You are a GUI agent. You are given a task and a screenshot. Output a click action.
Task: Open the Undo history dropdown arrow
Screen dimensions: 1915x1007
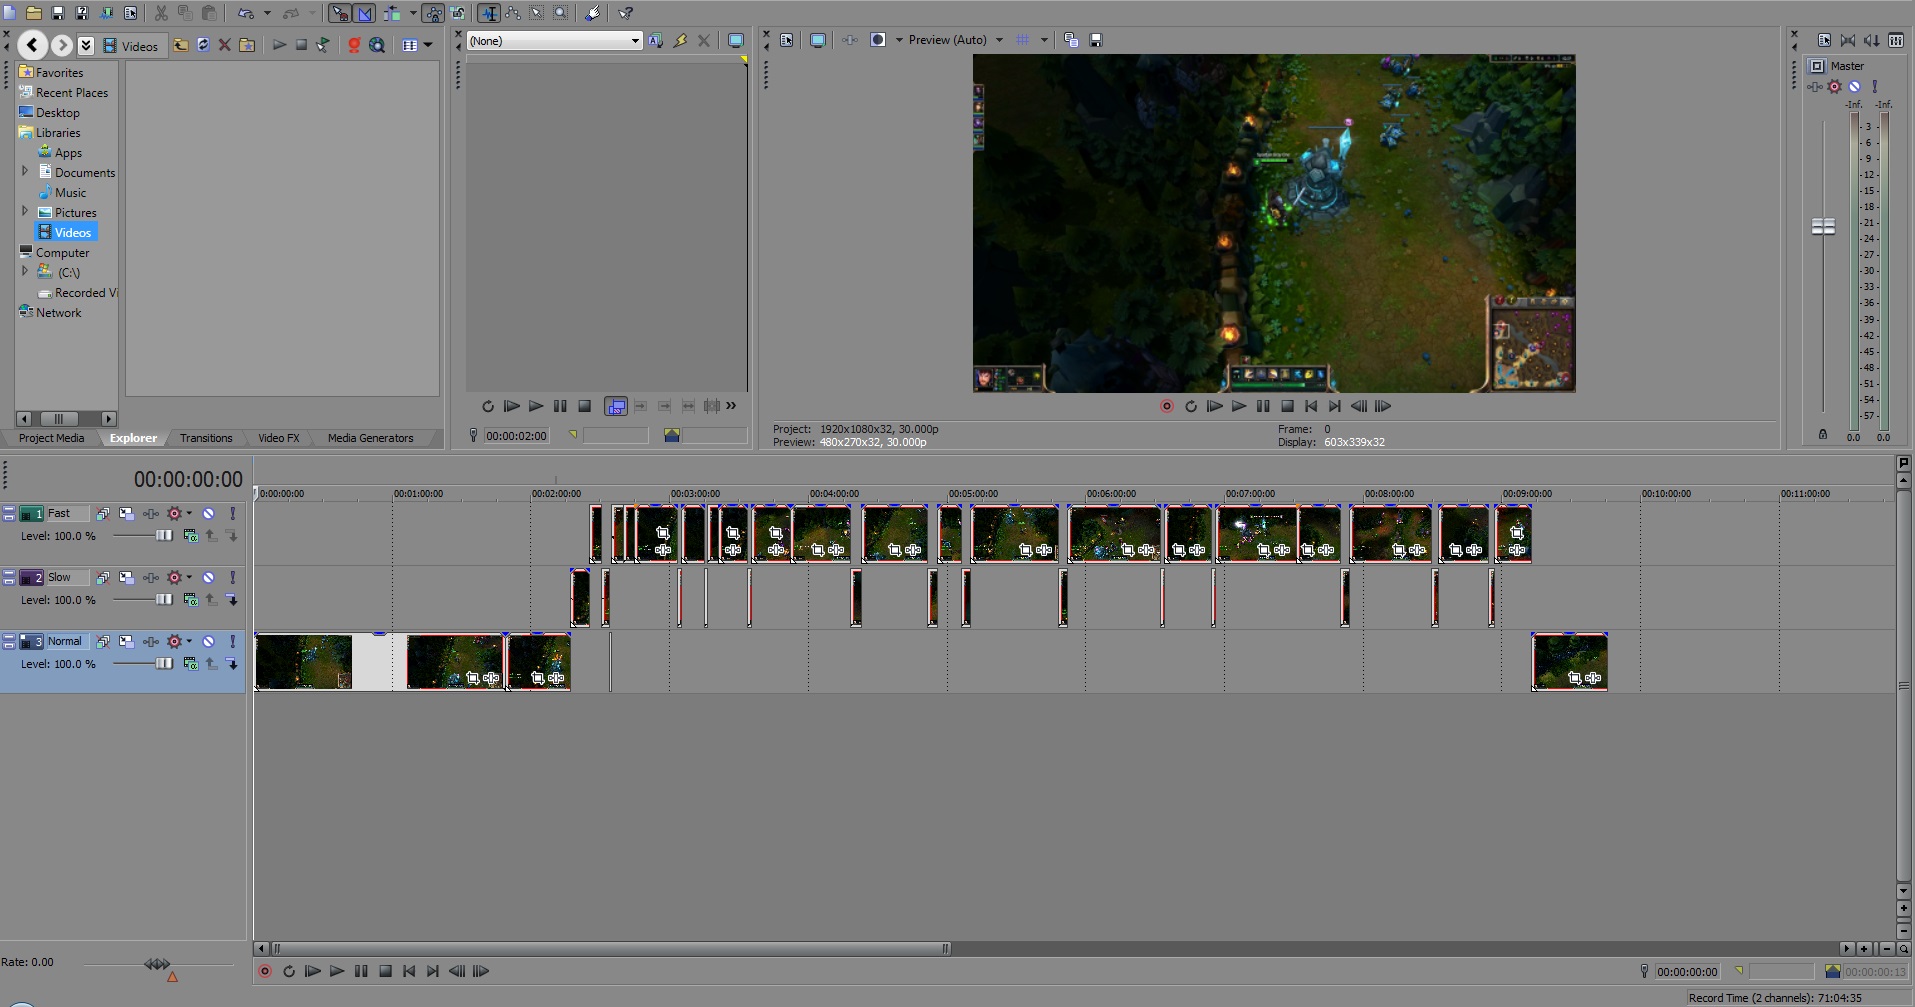(267, 13)
